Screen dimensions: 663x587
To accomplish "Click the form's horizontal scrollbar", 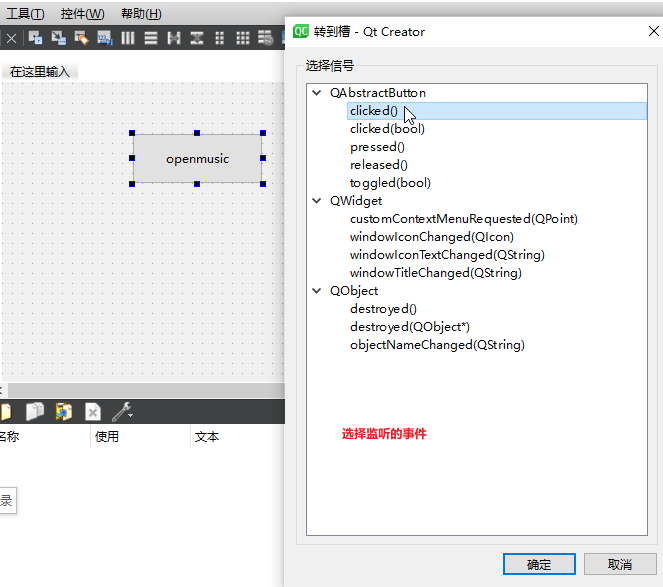I will [146, 390].
